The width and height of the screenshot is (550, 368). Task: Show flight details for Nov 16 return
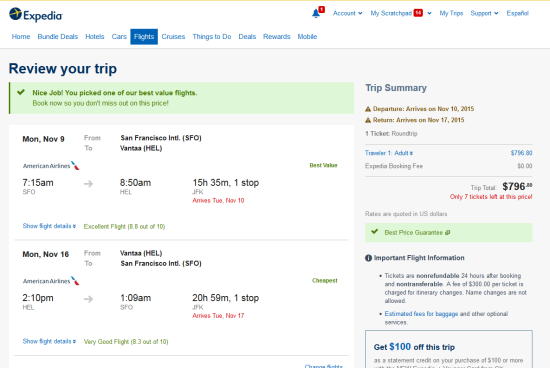(49, 341)
